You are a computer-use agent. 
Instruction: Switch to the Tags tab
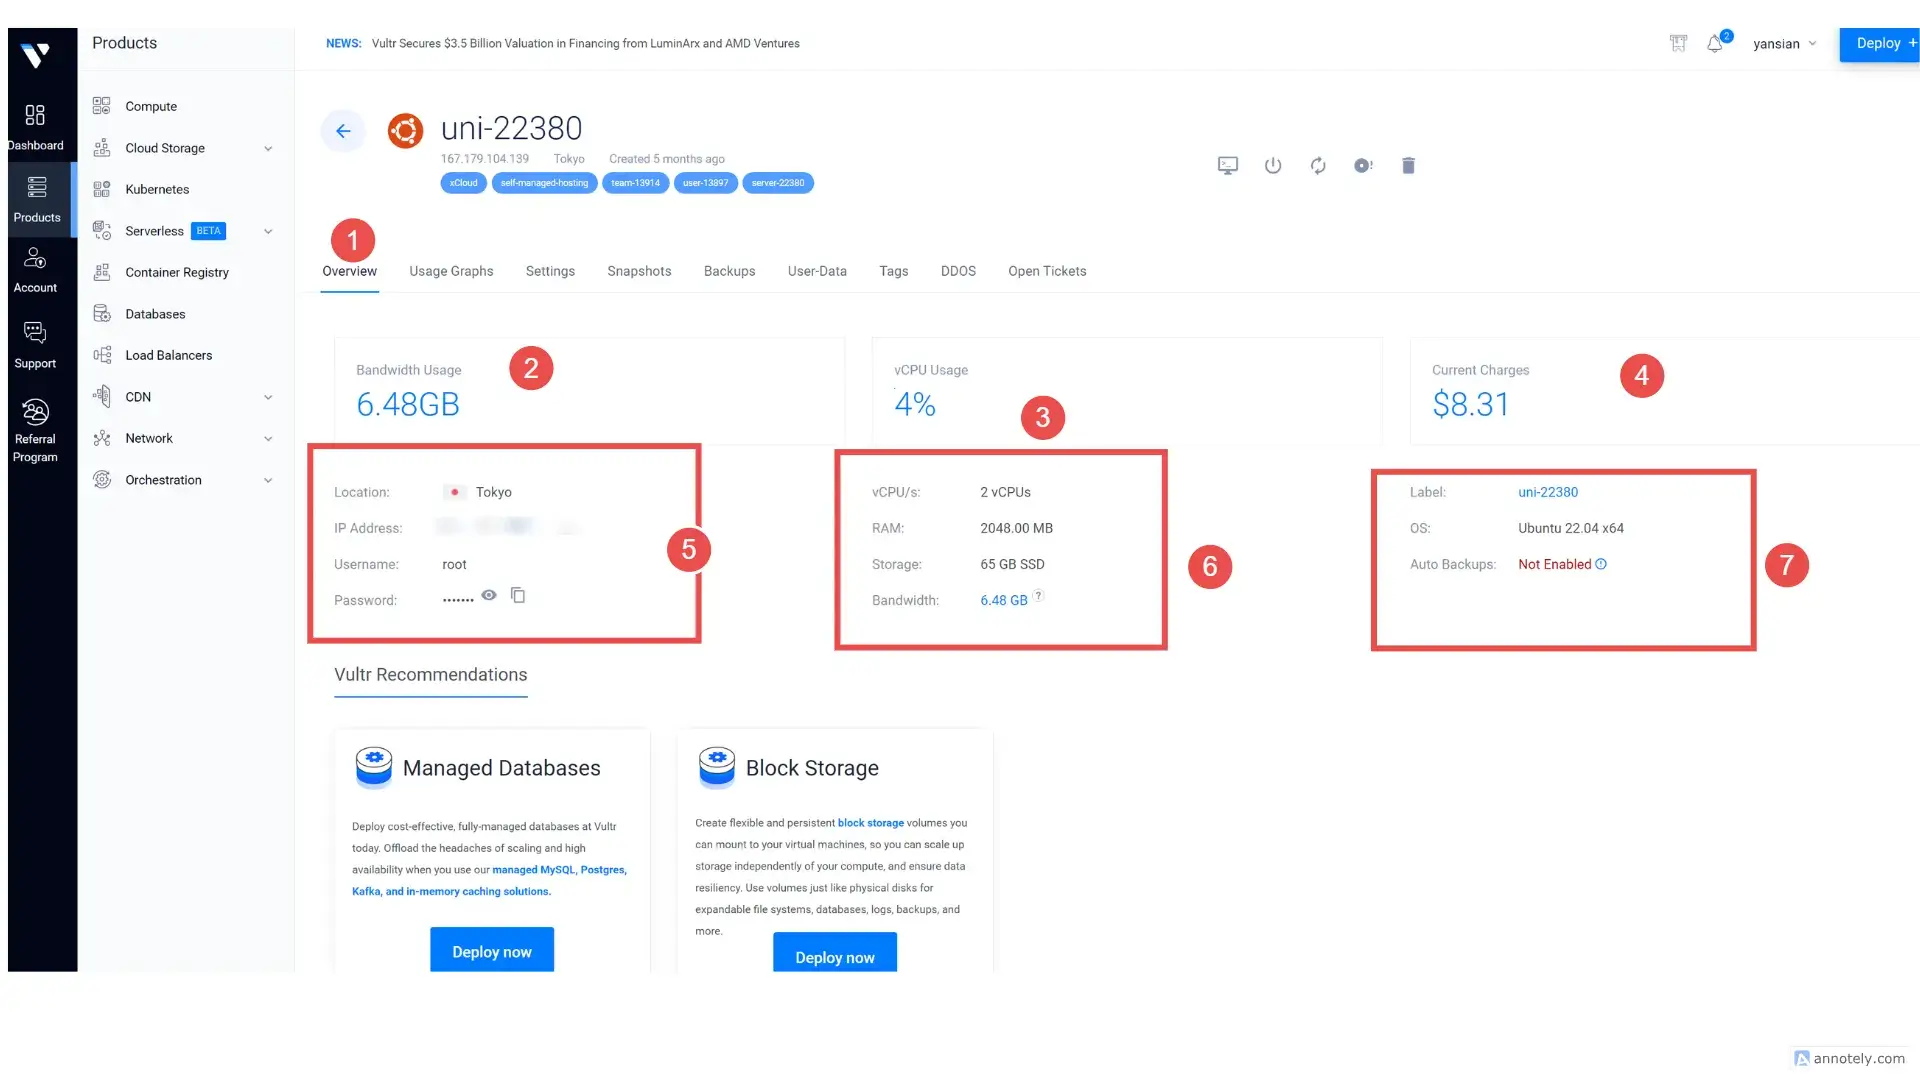pos(894,271)
